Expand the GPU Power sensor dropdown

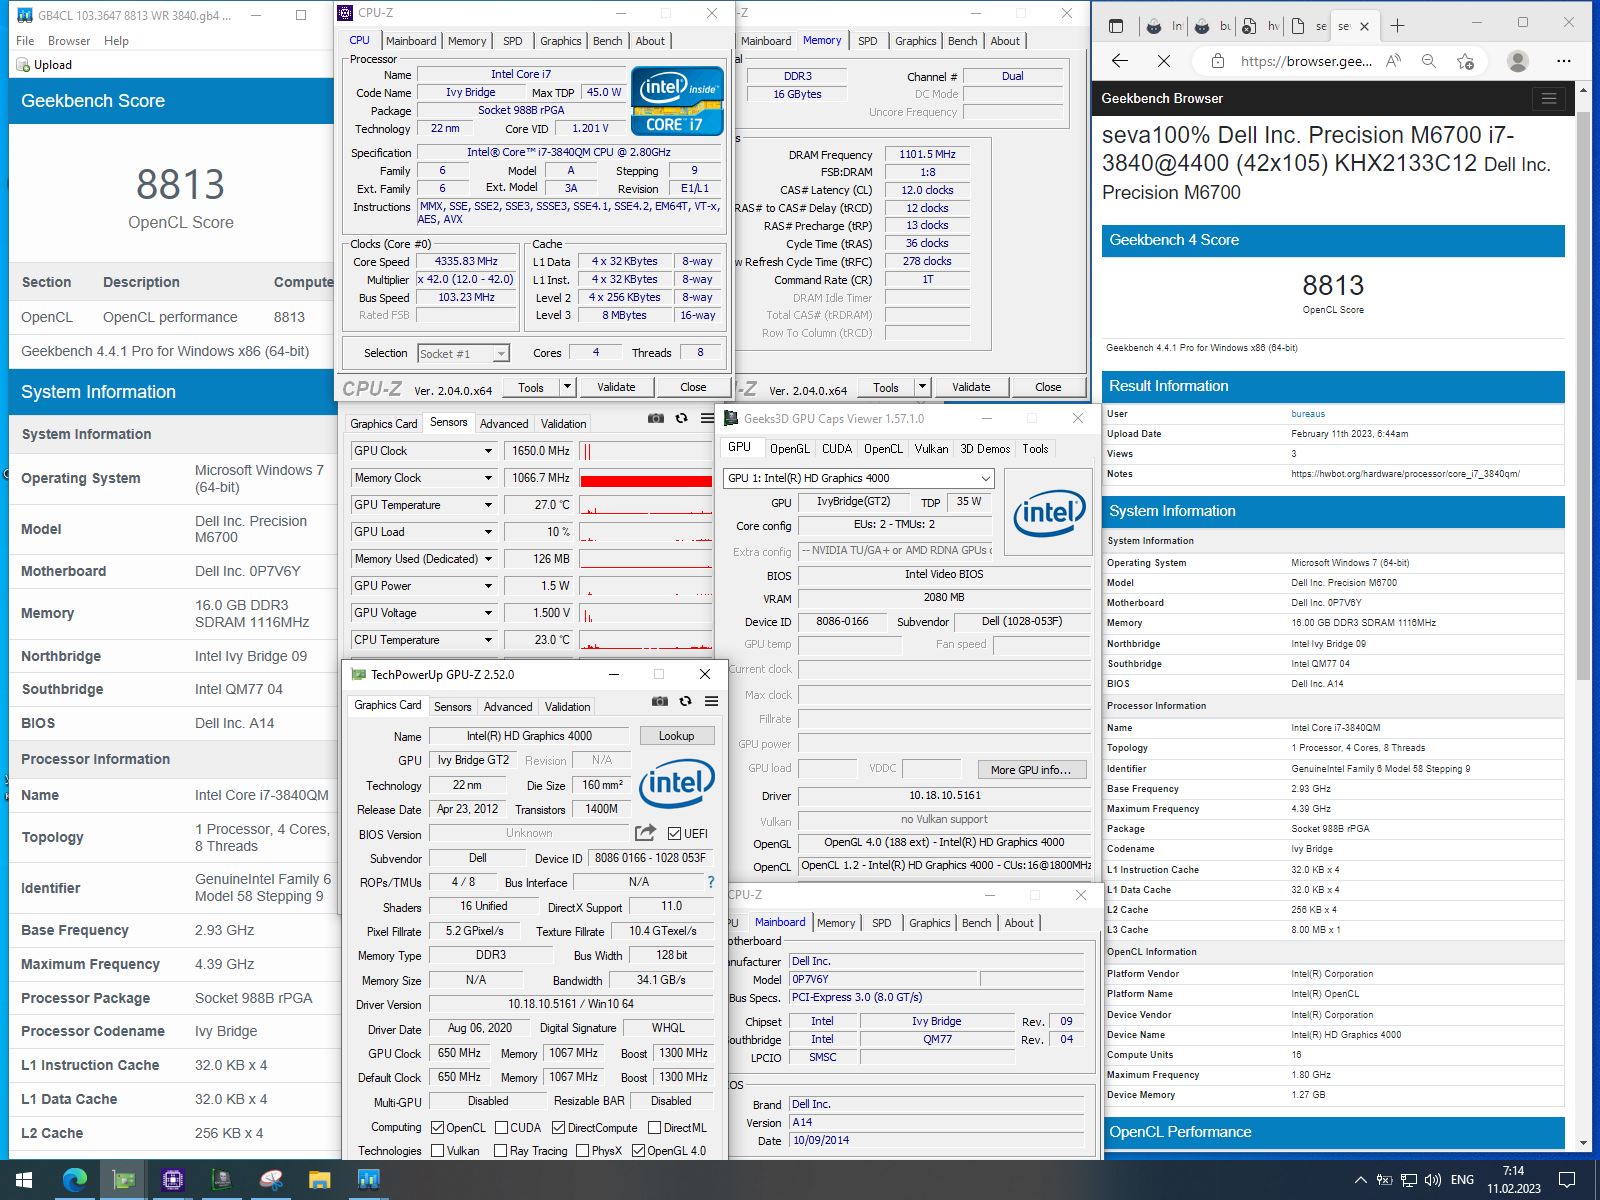tap(488, 586)
